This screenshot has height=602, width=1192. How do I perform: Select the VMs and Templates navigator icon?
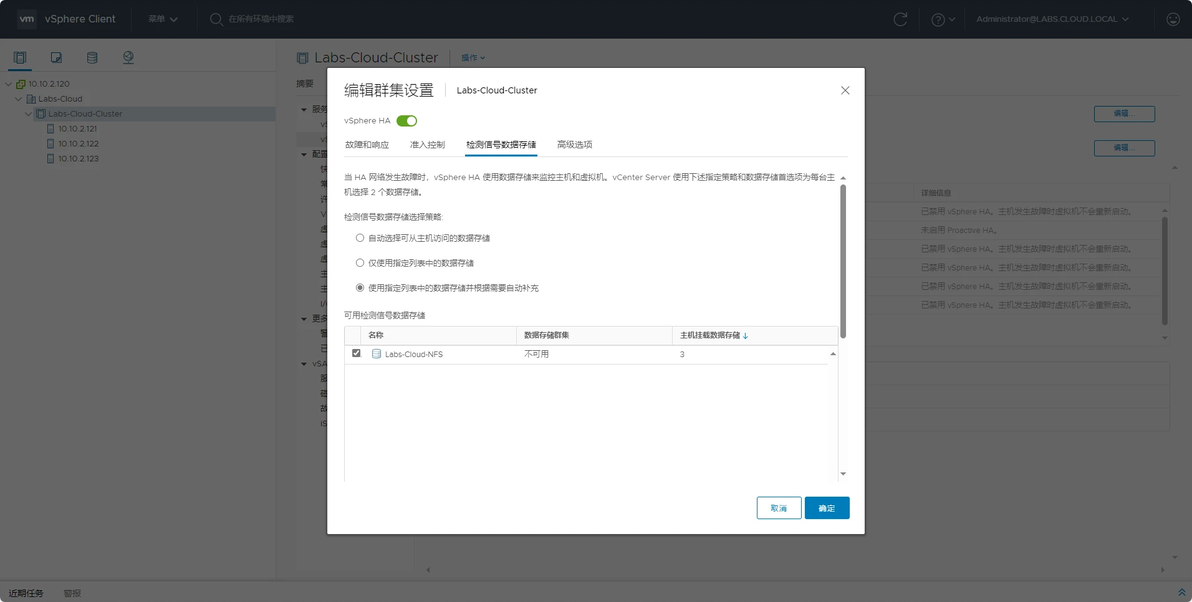pyautogui.click(x=56, y=58)
